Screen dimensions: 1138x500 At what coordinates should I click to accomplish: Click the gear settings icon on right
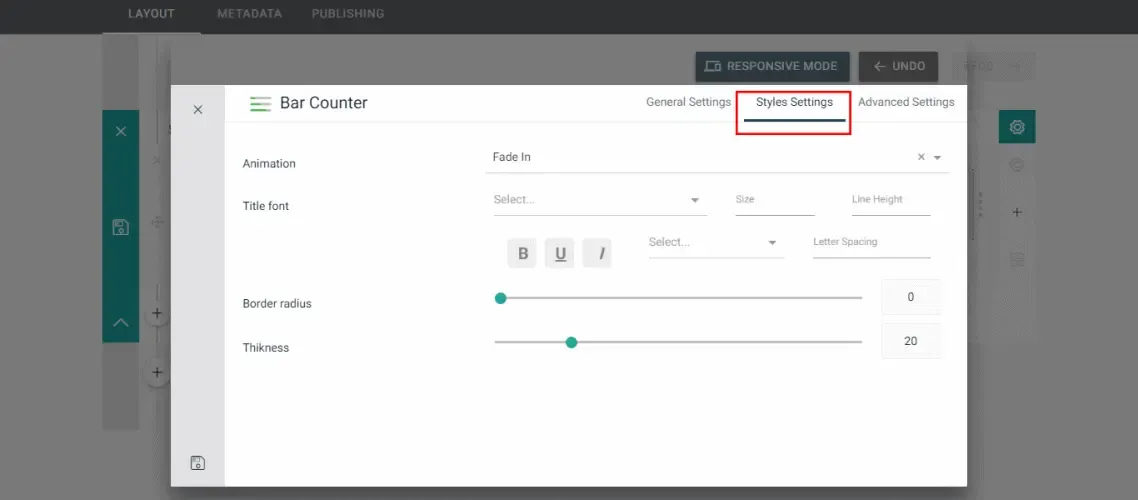pyautogui.click(x=1017, y=127)
